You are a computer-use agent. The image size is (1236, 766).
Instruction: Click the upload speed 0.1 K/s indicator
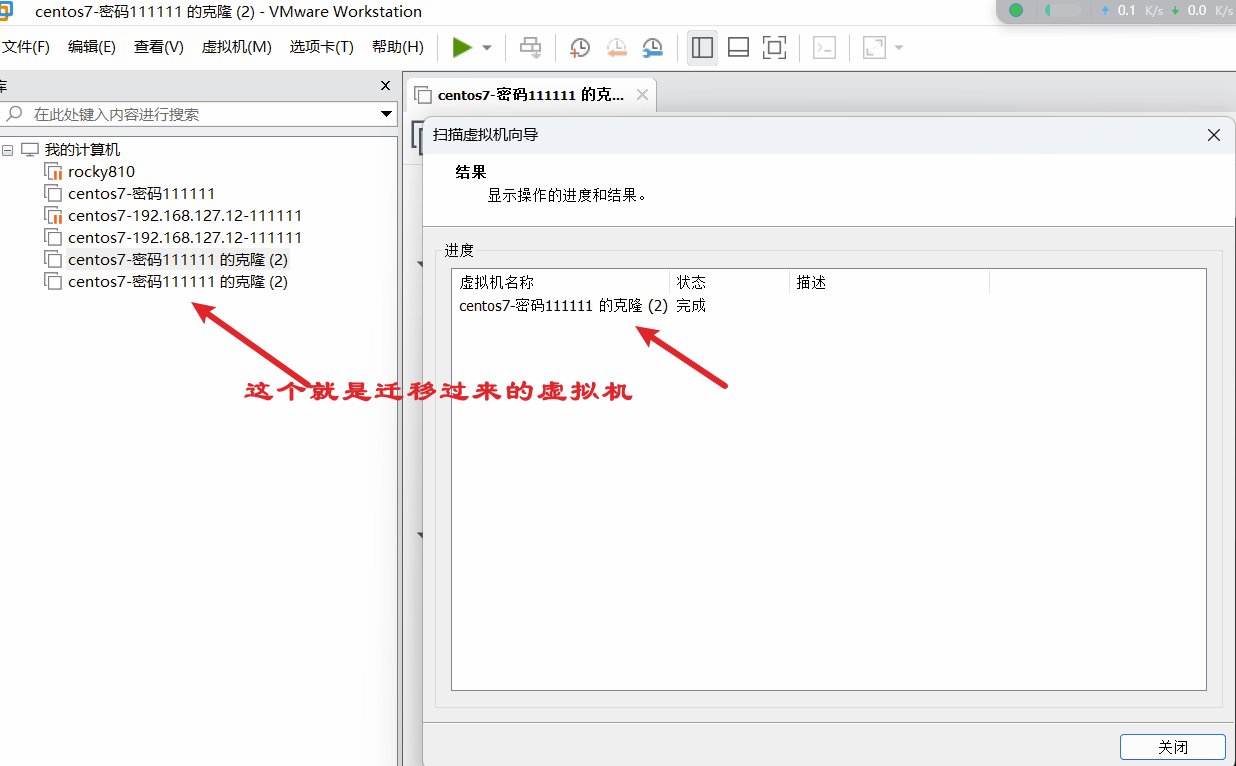click(1130, 10)
